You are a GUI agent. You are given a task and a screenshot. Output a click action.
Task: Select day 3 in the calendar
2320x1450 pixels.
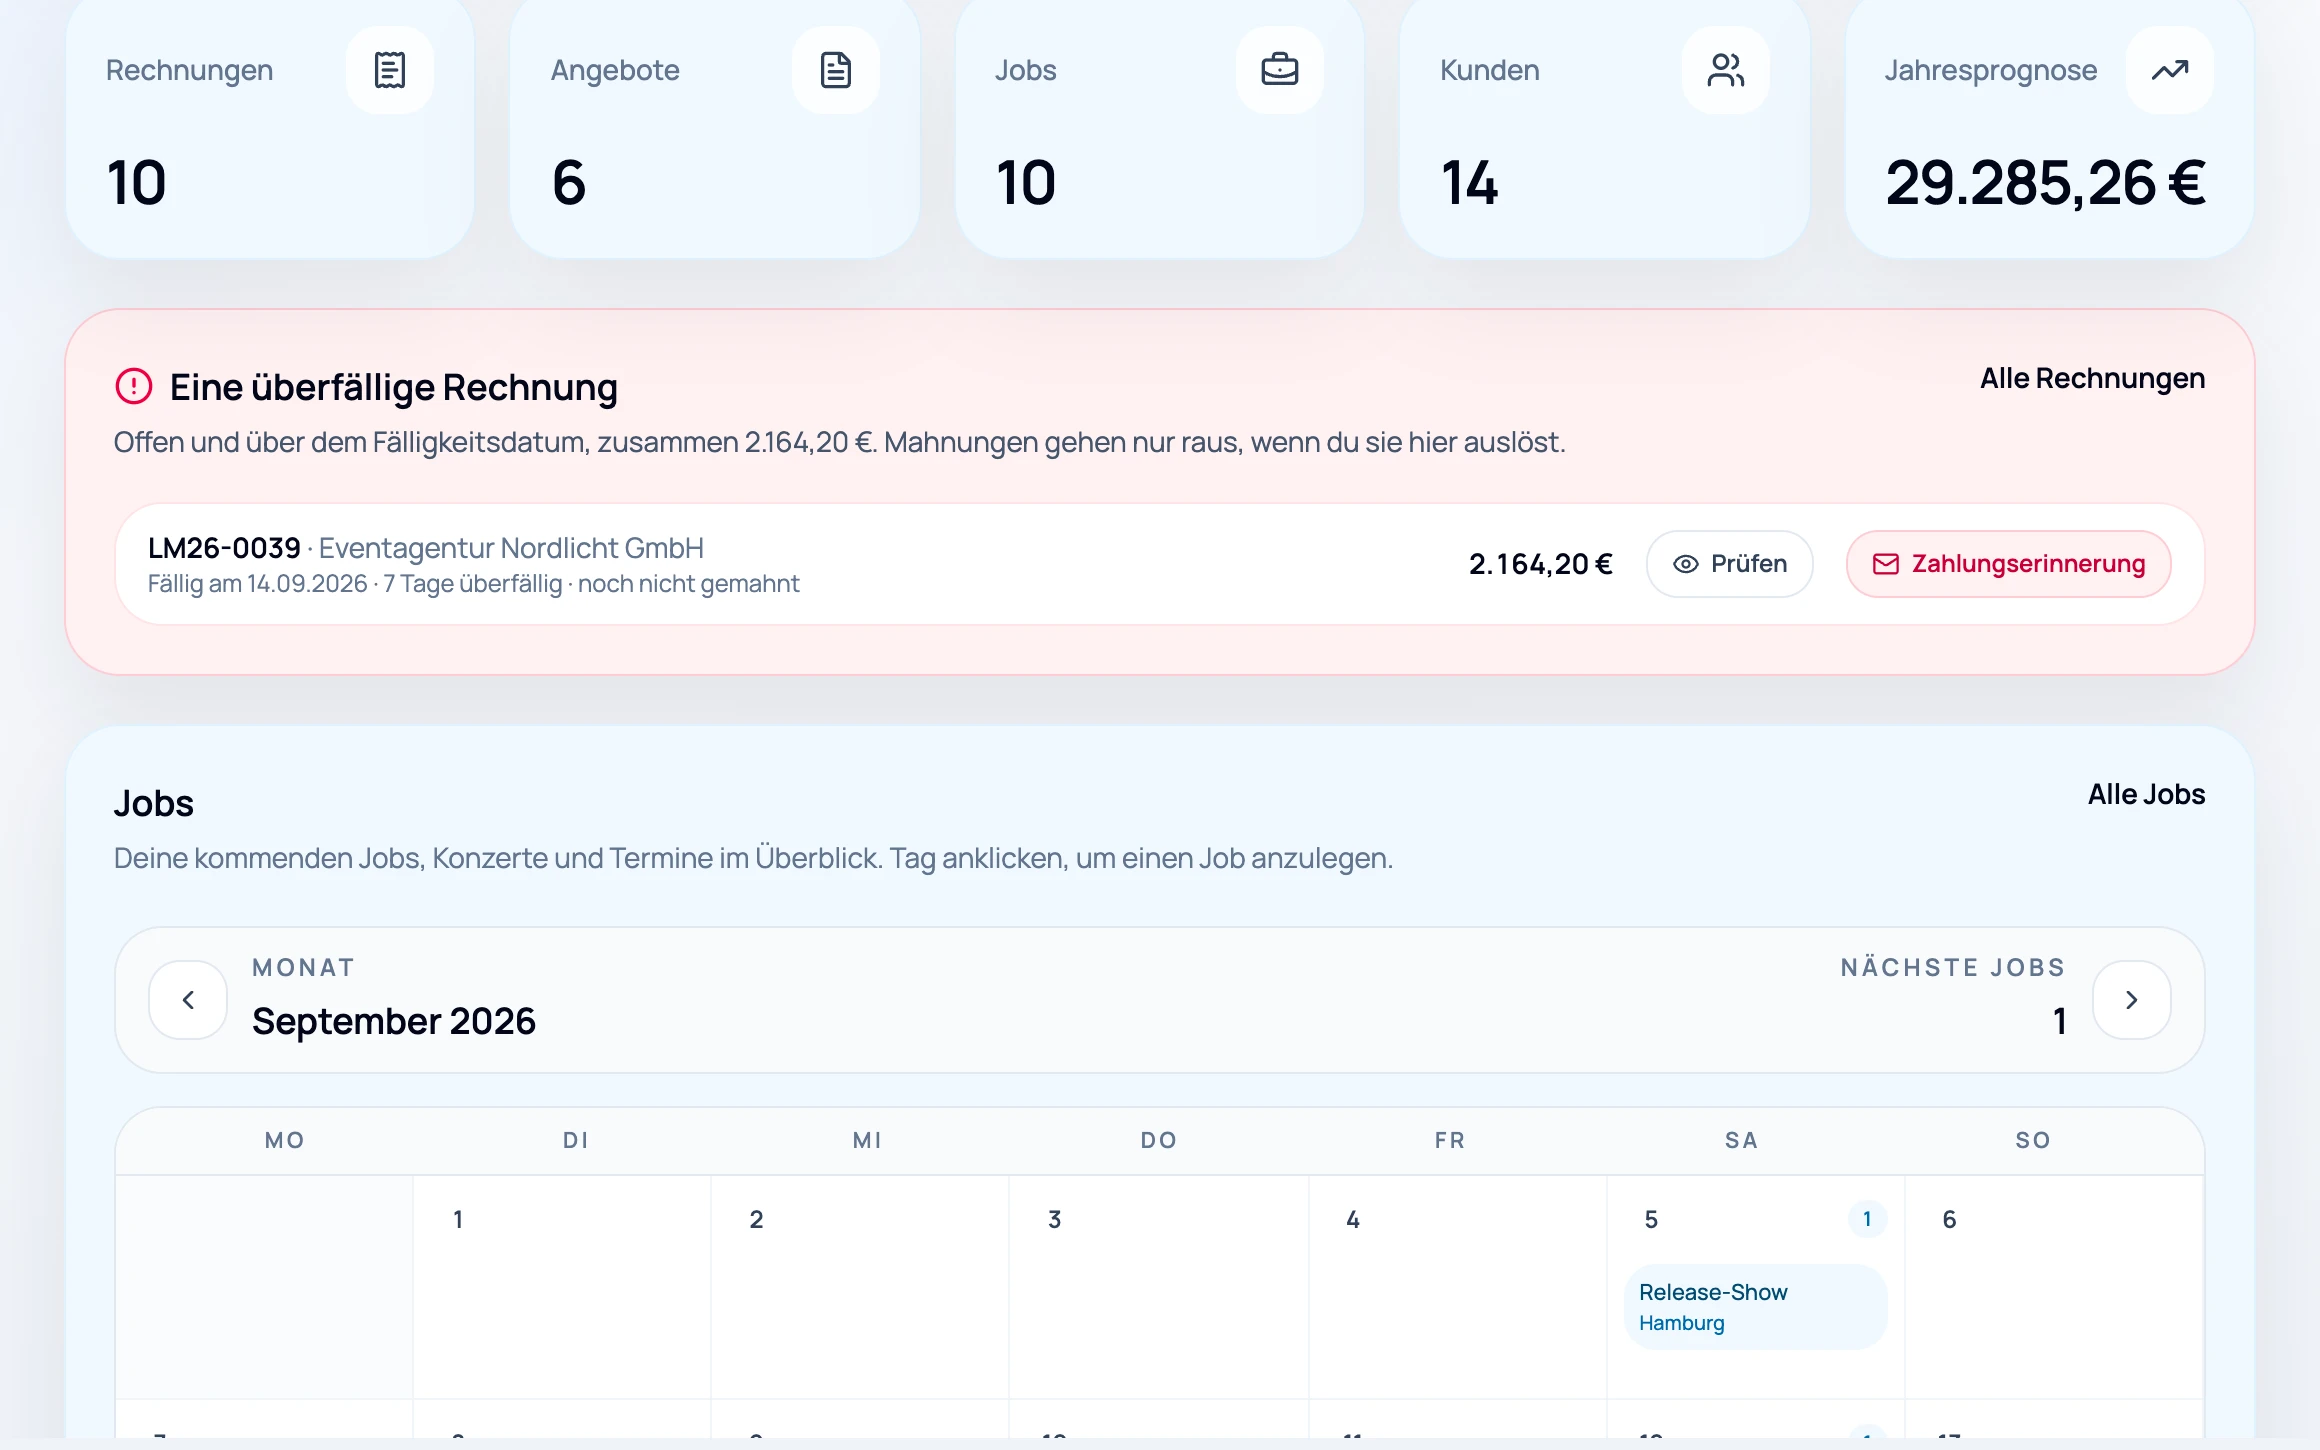pyautogui.click(x=1159, y=1287)
